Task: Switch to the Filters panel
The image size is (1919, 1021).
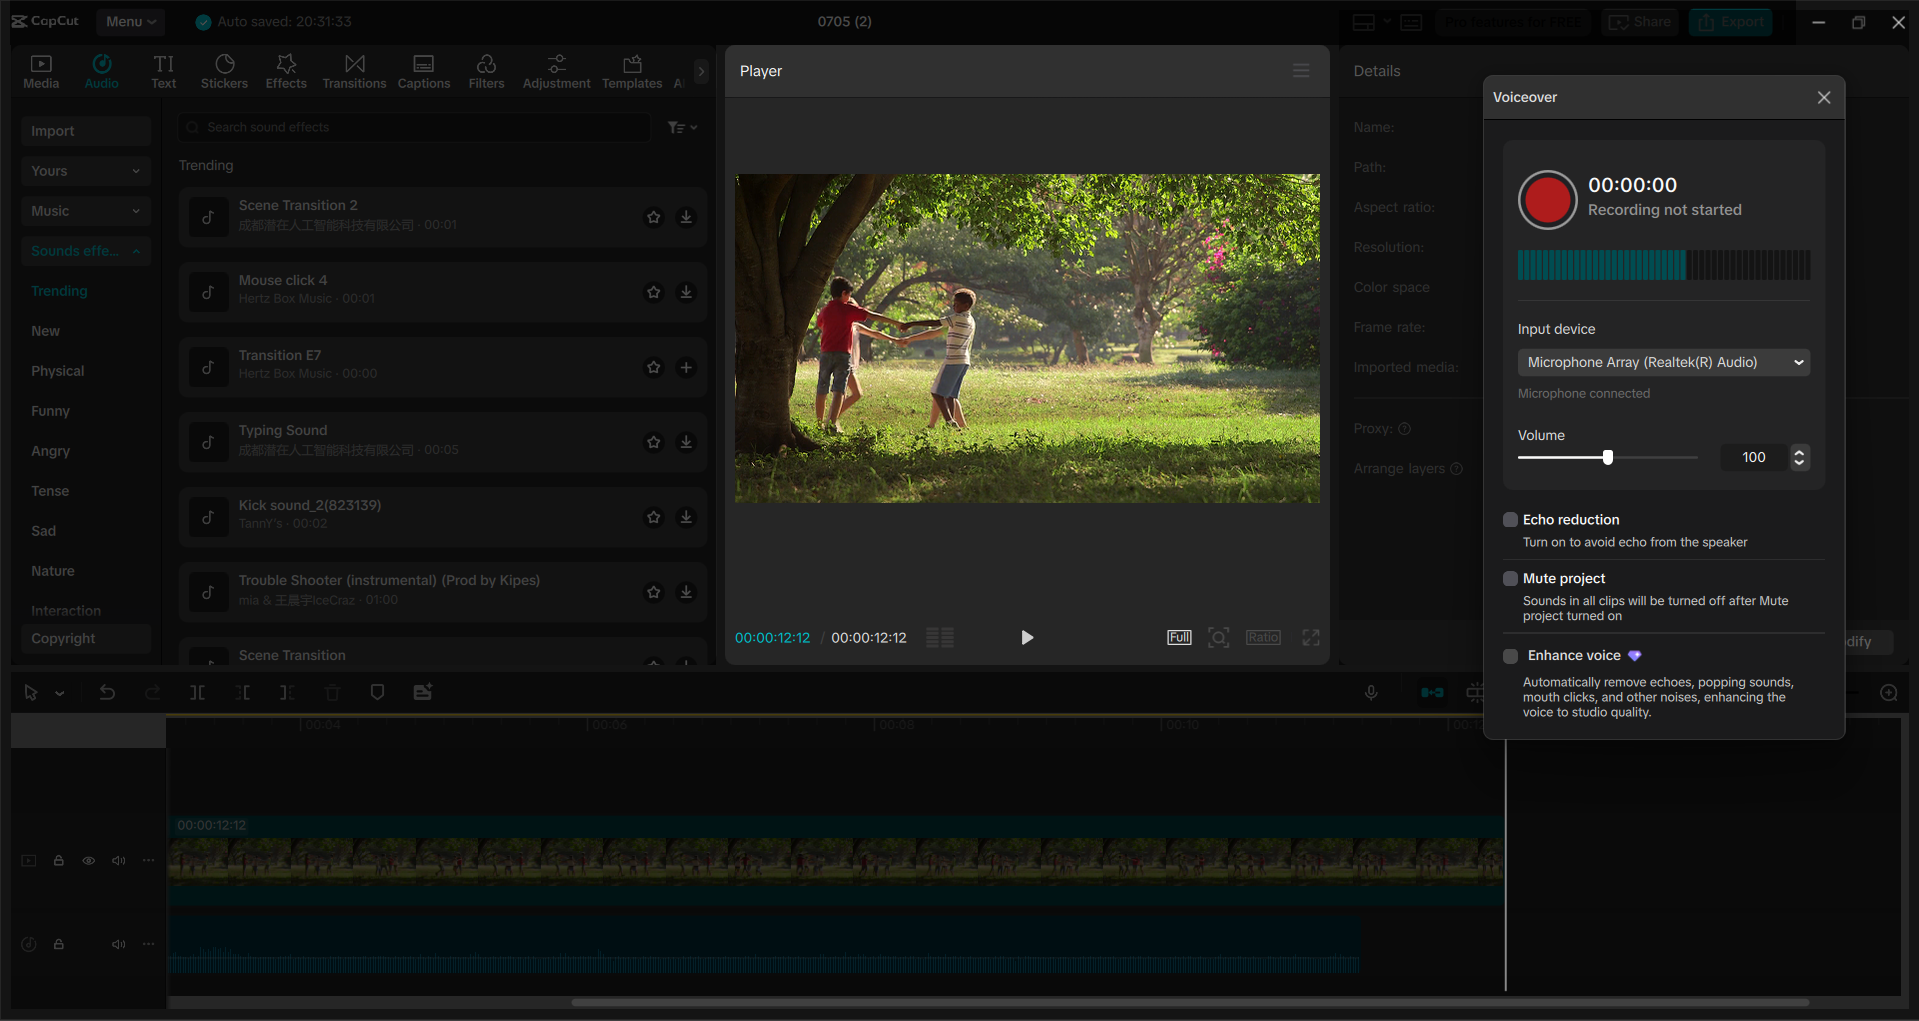Action: (486, 70)
